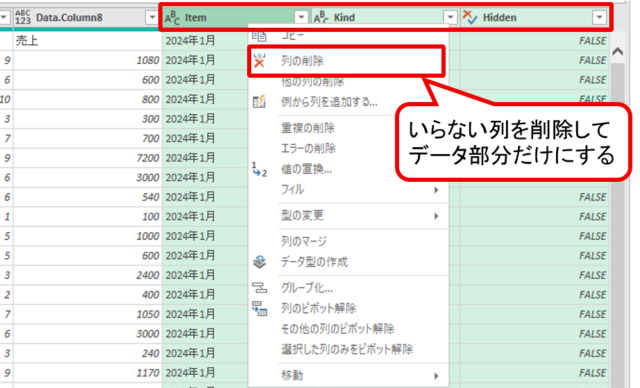Click the 売上 cell in Data.Column8
Image resolution: width=640 pixels, height=388 pixels.
pyautogui.click(x=87, y=41)
